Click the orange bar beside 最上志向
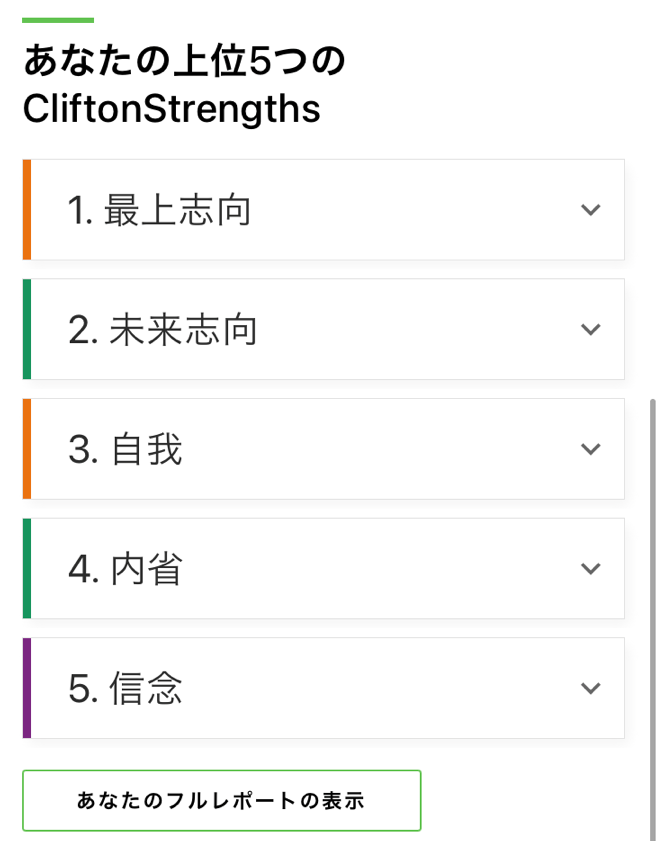Screen dimensions: 656x841 (27, 210)
